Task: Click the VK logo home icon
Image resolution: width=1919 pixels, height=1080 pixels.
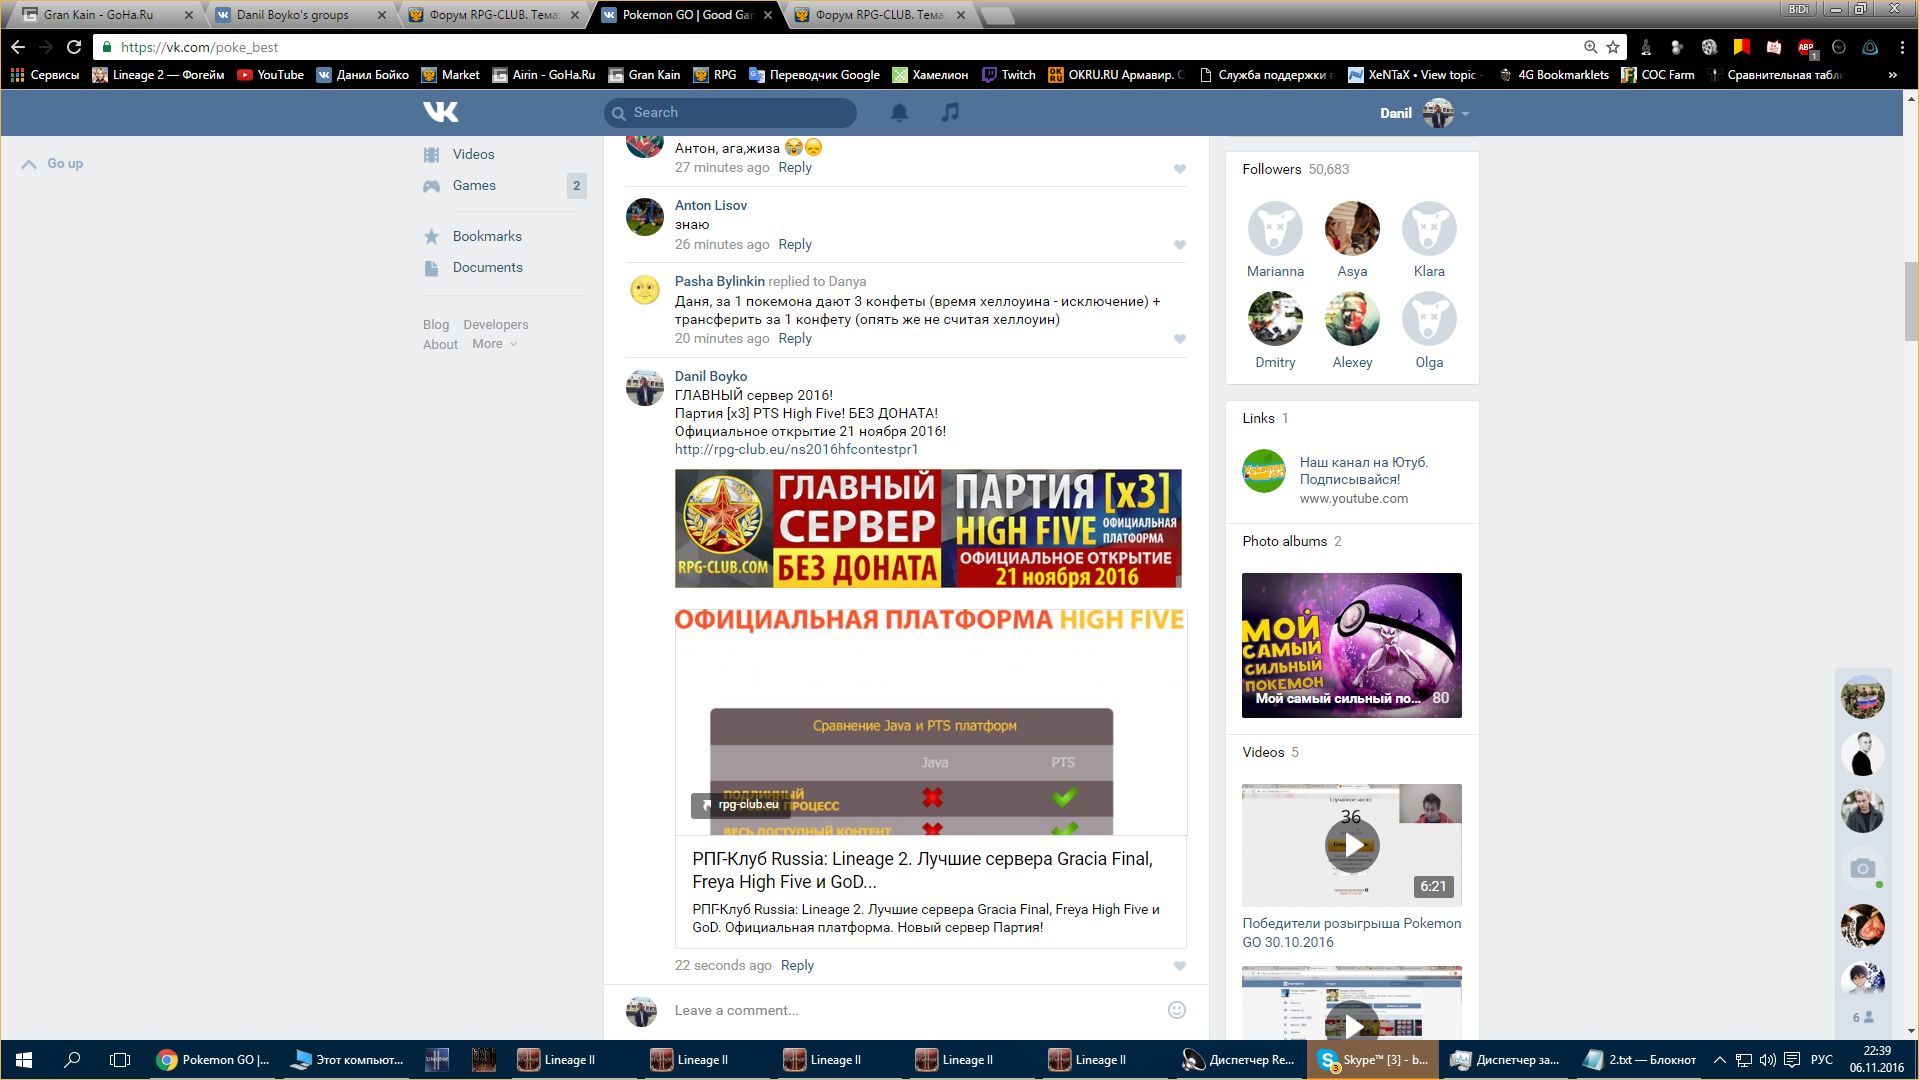Action: click(x=440, y=112)
